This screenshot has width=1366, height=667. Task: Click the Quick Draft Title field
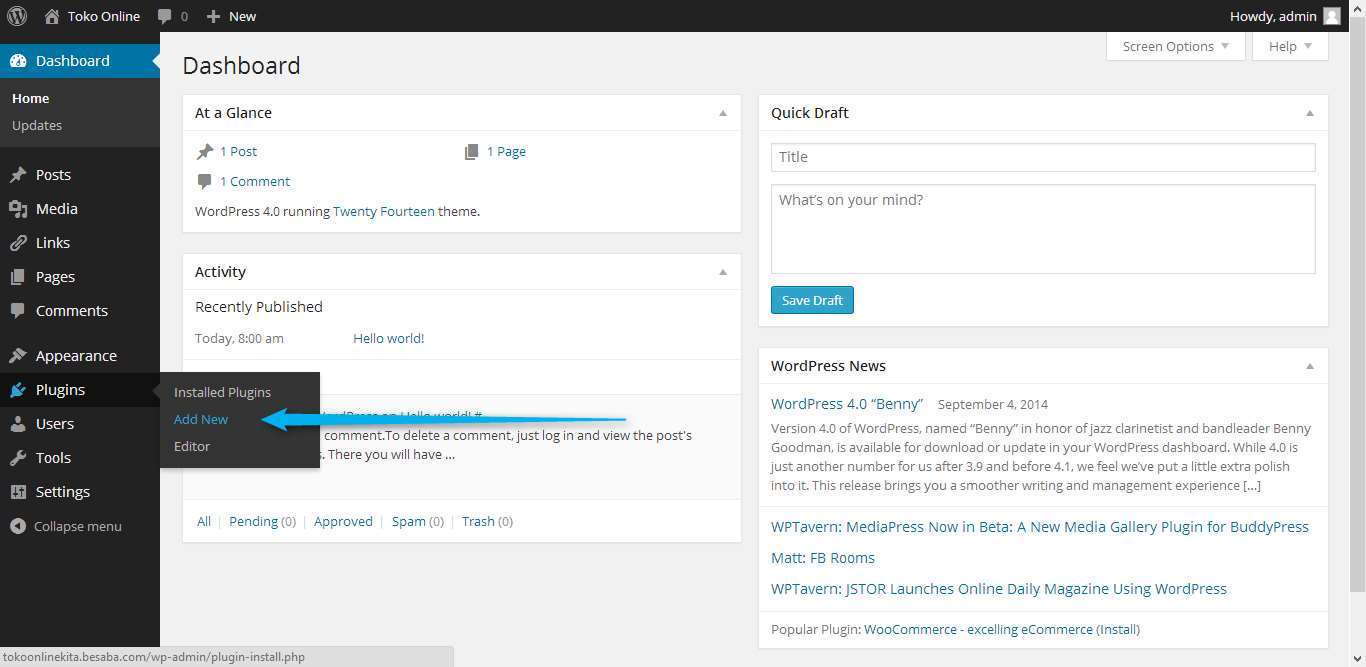click(x=1043, y=157)
